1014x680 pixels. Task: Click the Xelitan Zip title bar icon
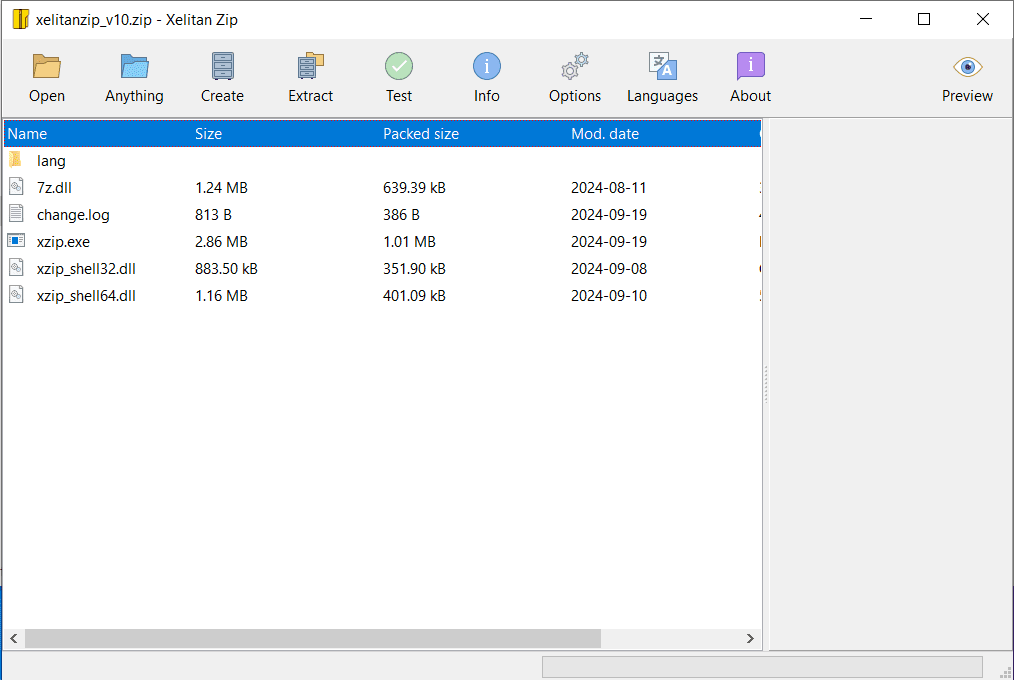(x=21, y=19)
